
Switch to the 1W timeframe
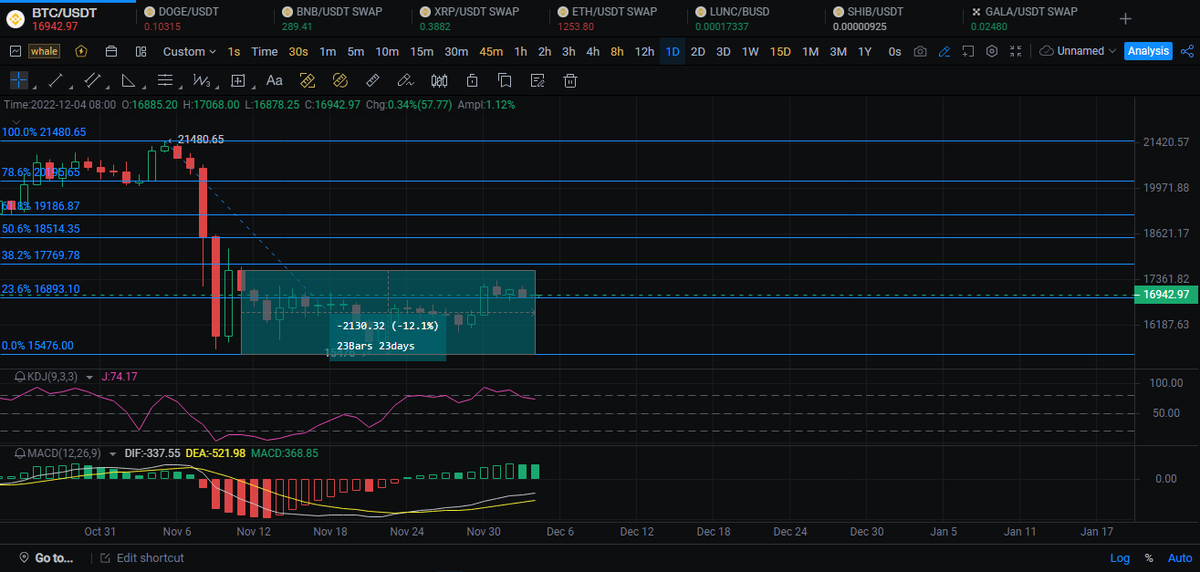click(x=750, y=51)
